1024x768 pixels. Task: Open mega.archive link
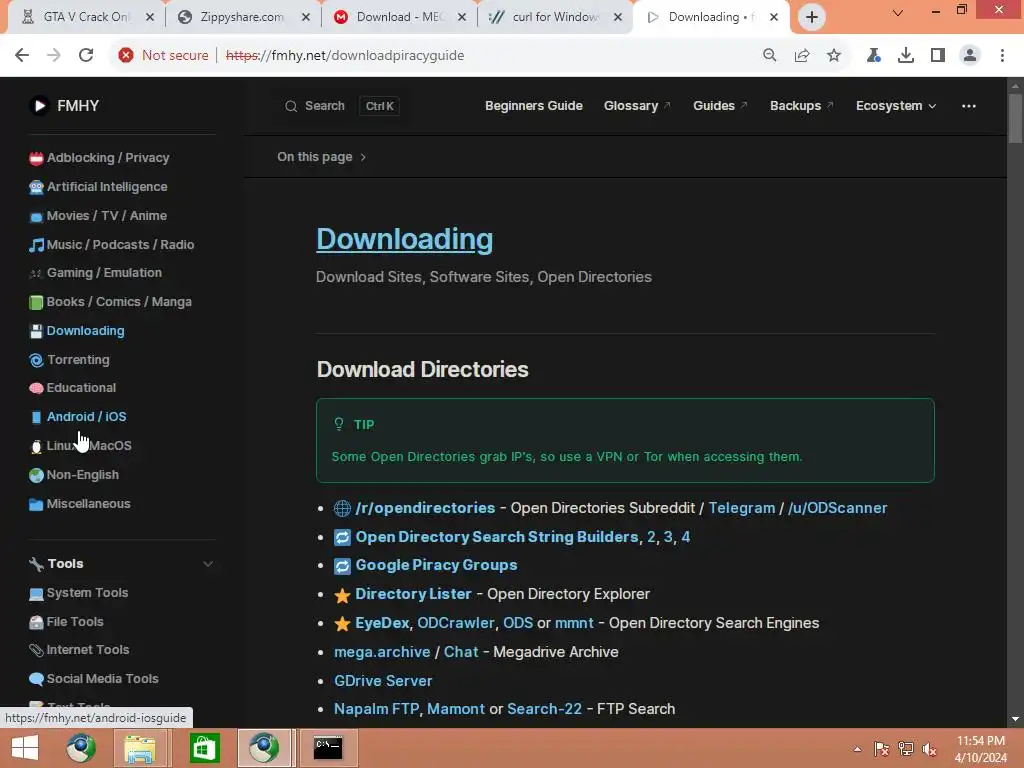[x=382, y=652]
